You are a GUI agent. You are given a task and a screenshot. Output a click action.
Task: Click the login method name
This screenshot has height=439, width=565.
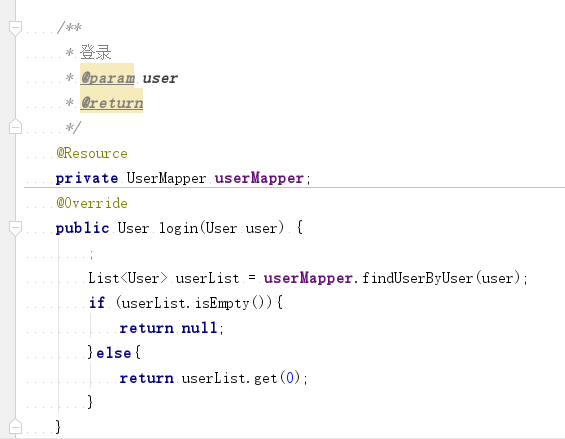tap(178, 229)
